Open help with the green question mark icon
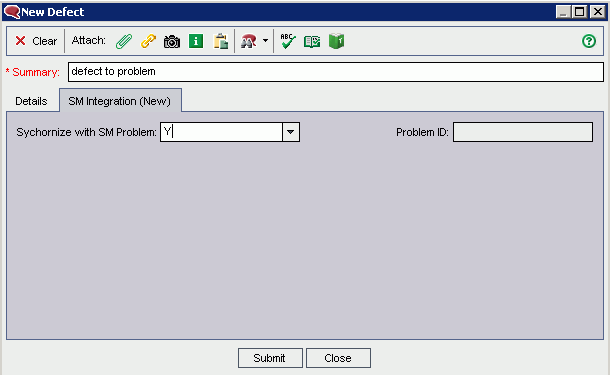This screenshot has height=375, width=610. coord(589,41)
